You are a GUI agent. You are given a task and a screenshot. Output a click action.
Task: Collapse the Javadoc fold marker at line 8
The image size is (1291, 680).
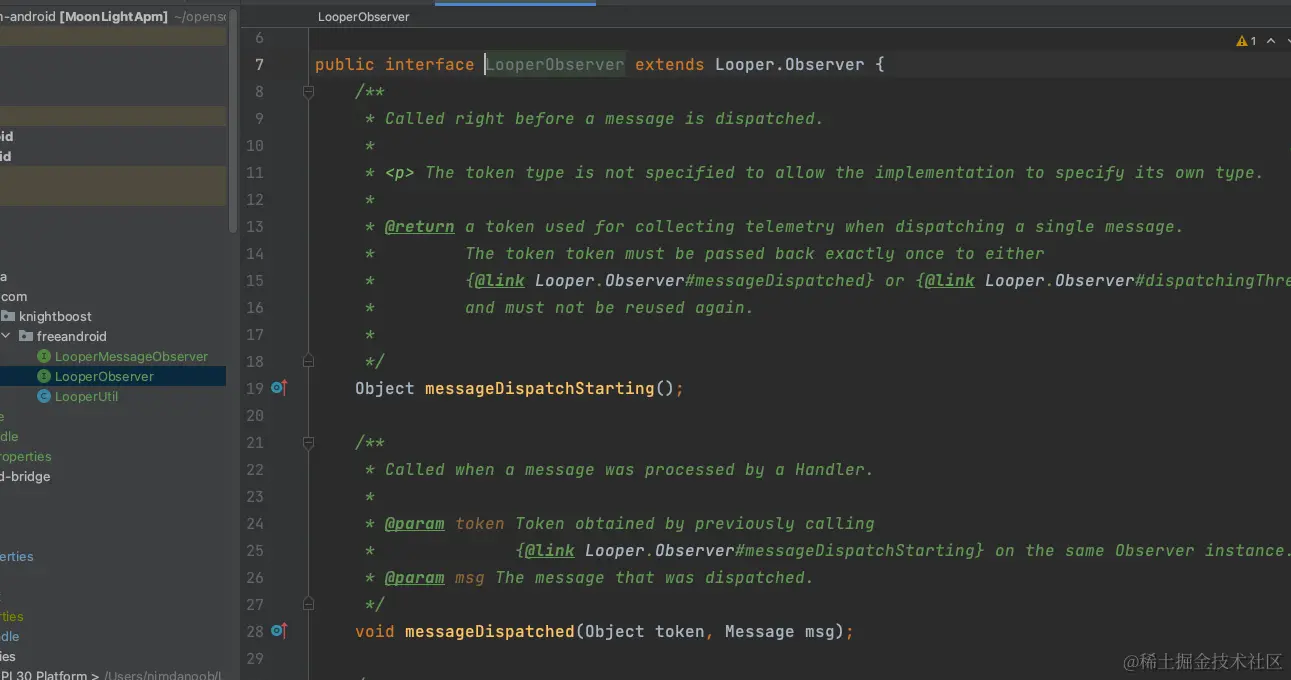click(308, 91)
